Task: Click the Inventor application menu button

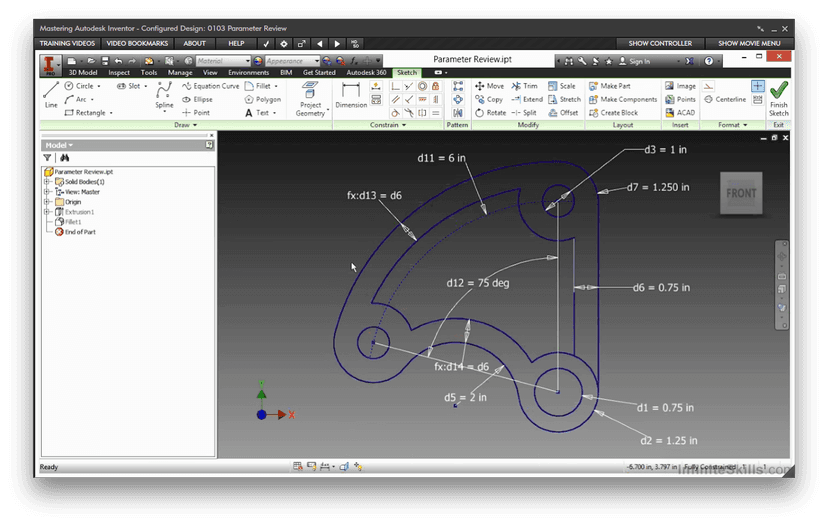Action: (50, 65)
